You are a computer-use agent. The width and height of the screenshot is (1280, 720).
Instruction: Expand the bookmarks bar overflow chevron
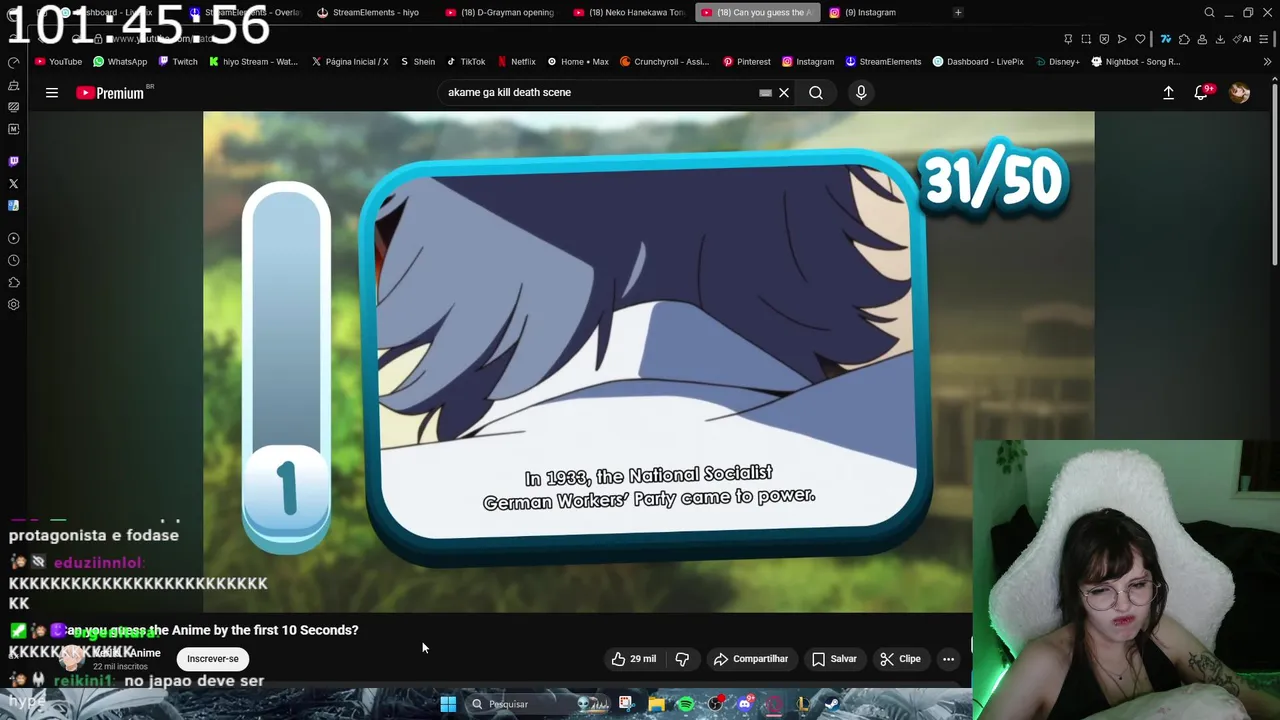pos(1267,62)
